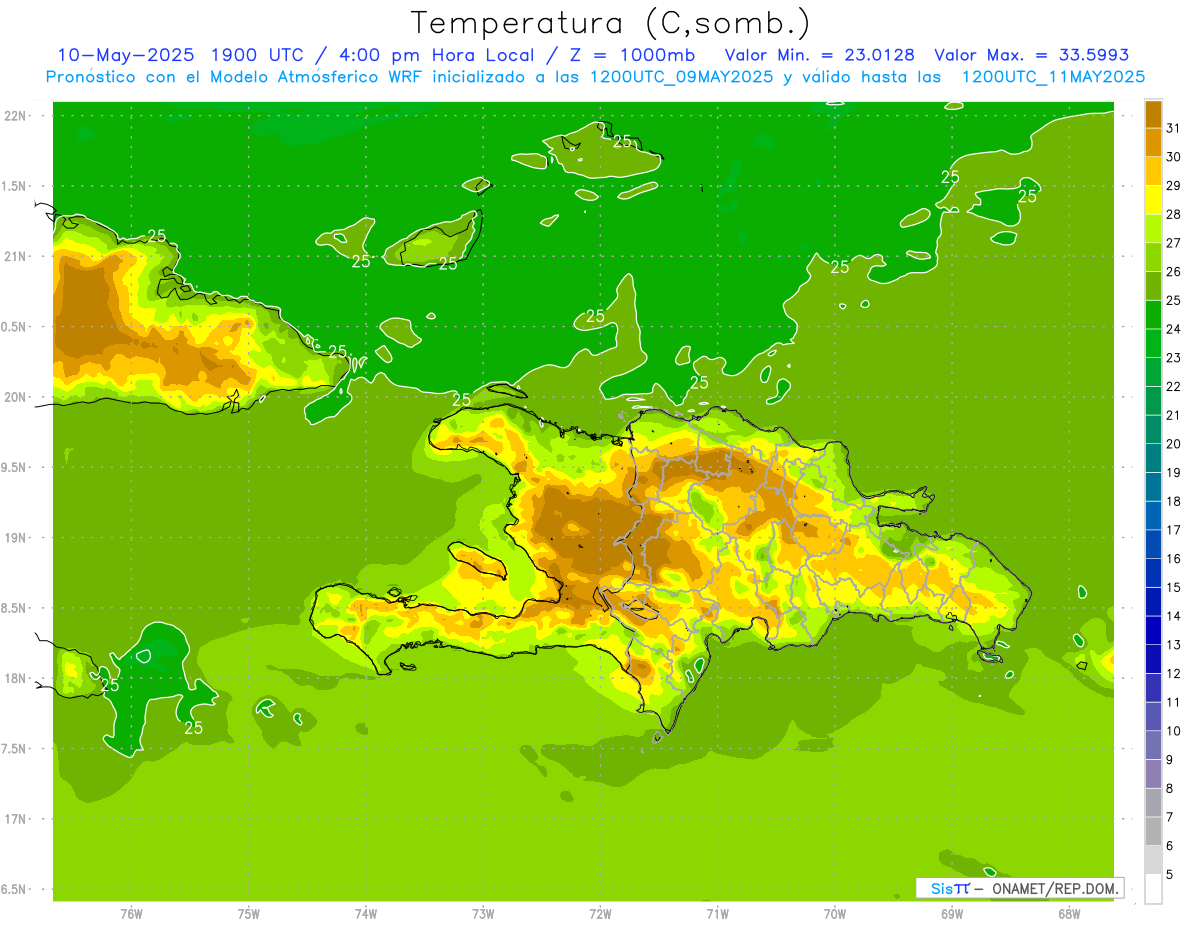
Task: Click the '1200UTC_09MAY2025' initialization time text
Action: (x=682, y=77)
